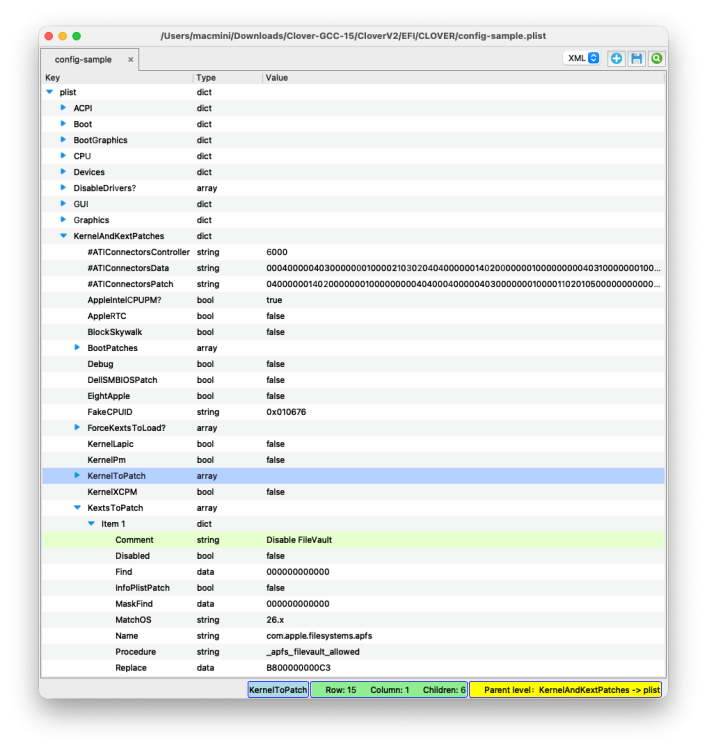
Task: Select the BlockSkywalk row
Action: (x=353, y=332)
